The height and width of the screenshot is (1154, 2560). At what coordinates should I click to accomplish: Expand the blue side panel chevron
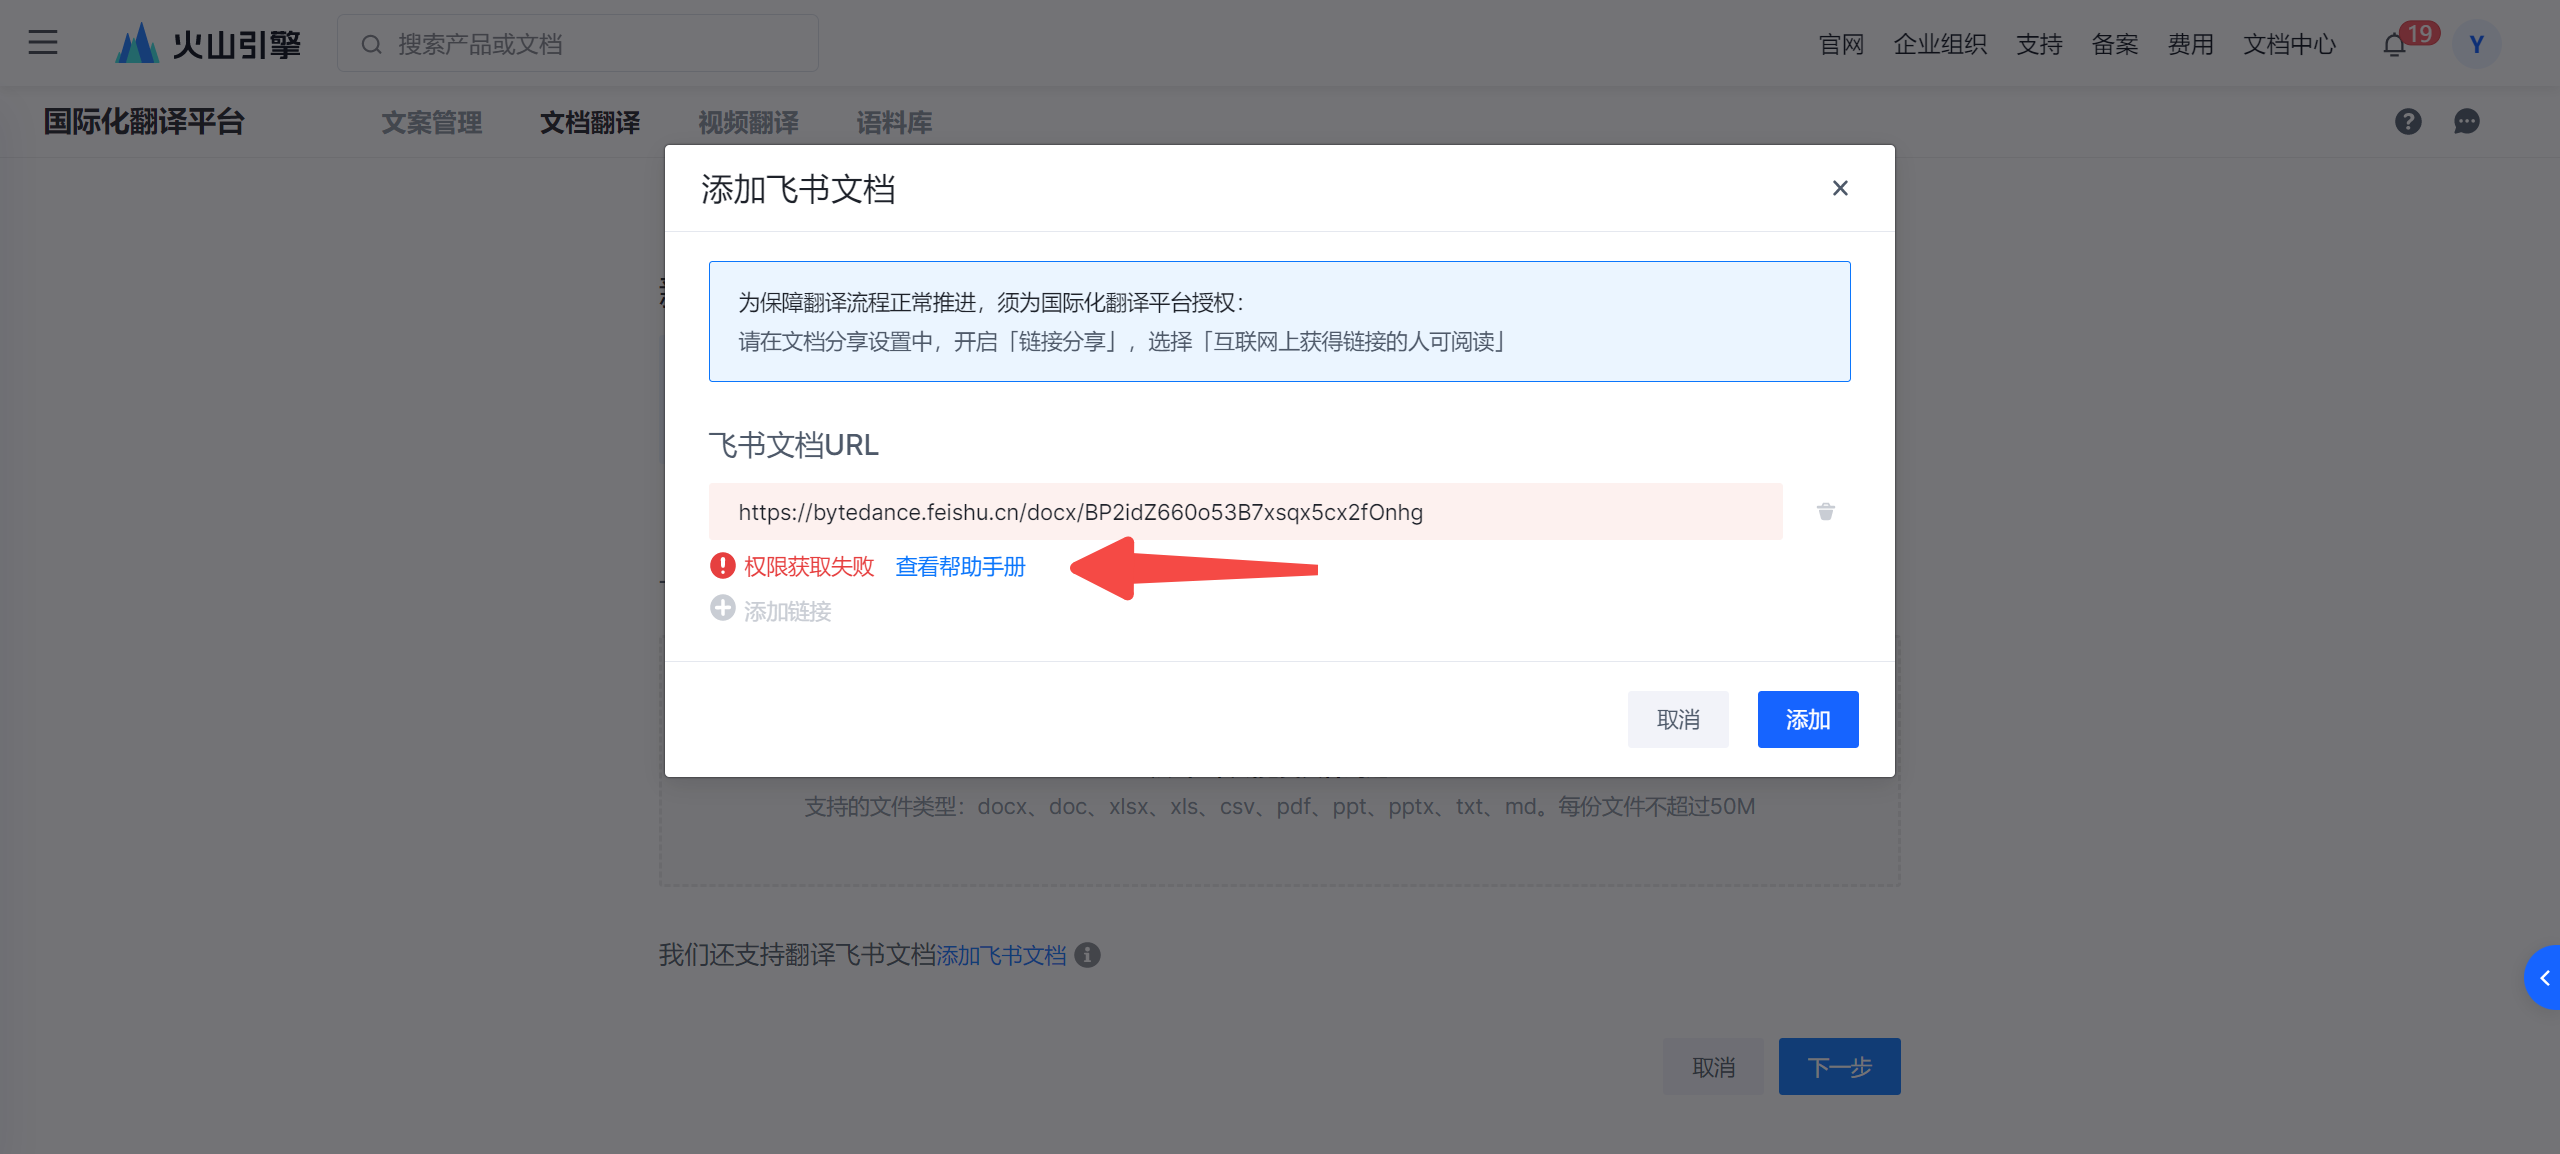tap(2543, 978)
